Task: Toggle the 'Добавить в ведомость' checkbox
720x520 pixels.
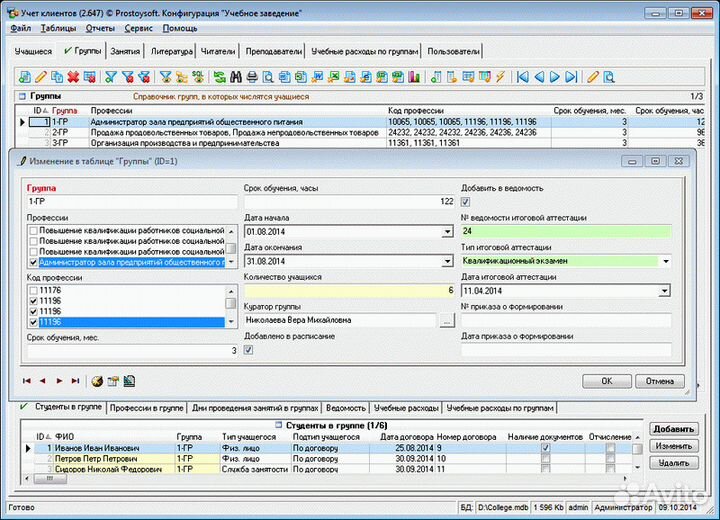Action: point(466,202)
